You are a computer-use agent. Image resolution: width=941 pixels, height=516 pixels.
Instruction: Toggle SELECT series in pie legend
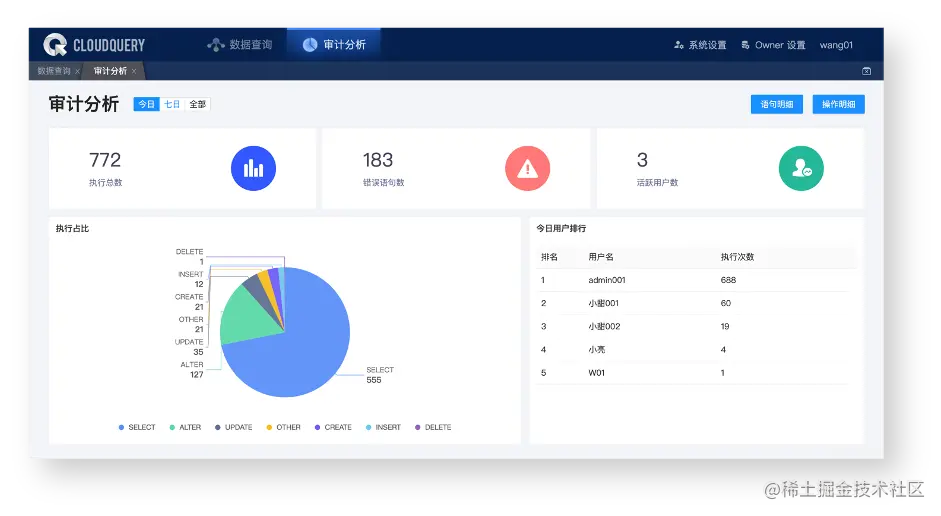click(137, 427)
